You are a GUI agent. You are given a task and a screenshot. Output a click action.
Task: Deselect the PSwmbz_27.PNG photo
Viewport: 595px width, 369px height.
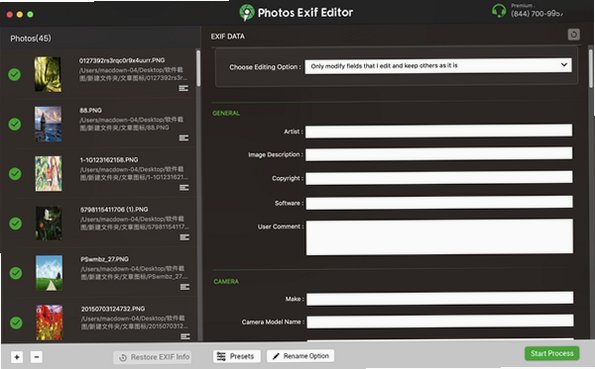(x=16, y=273)
